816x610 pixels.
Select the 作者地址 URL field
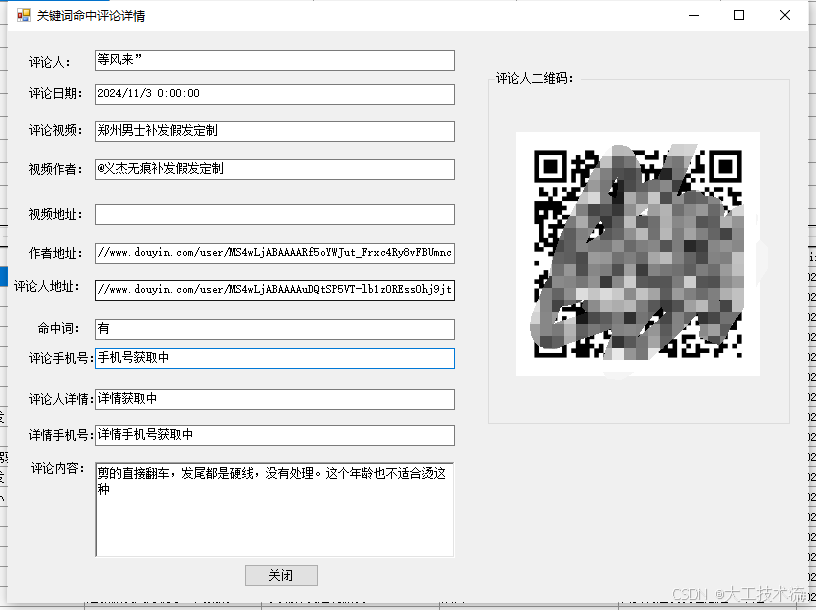coord(275,253)
